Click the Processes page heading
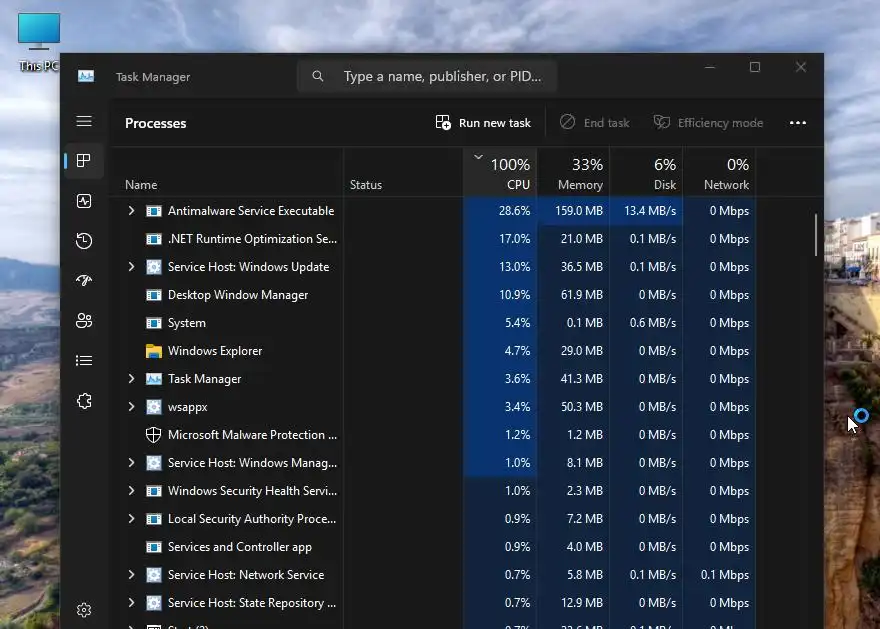The height and width of the screenshot is (629, 880). (155, 123)
